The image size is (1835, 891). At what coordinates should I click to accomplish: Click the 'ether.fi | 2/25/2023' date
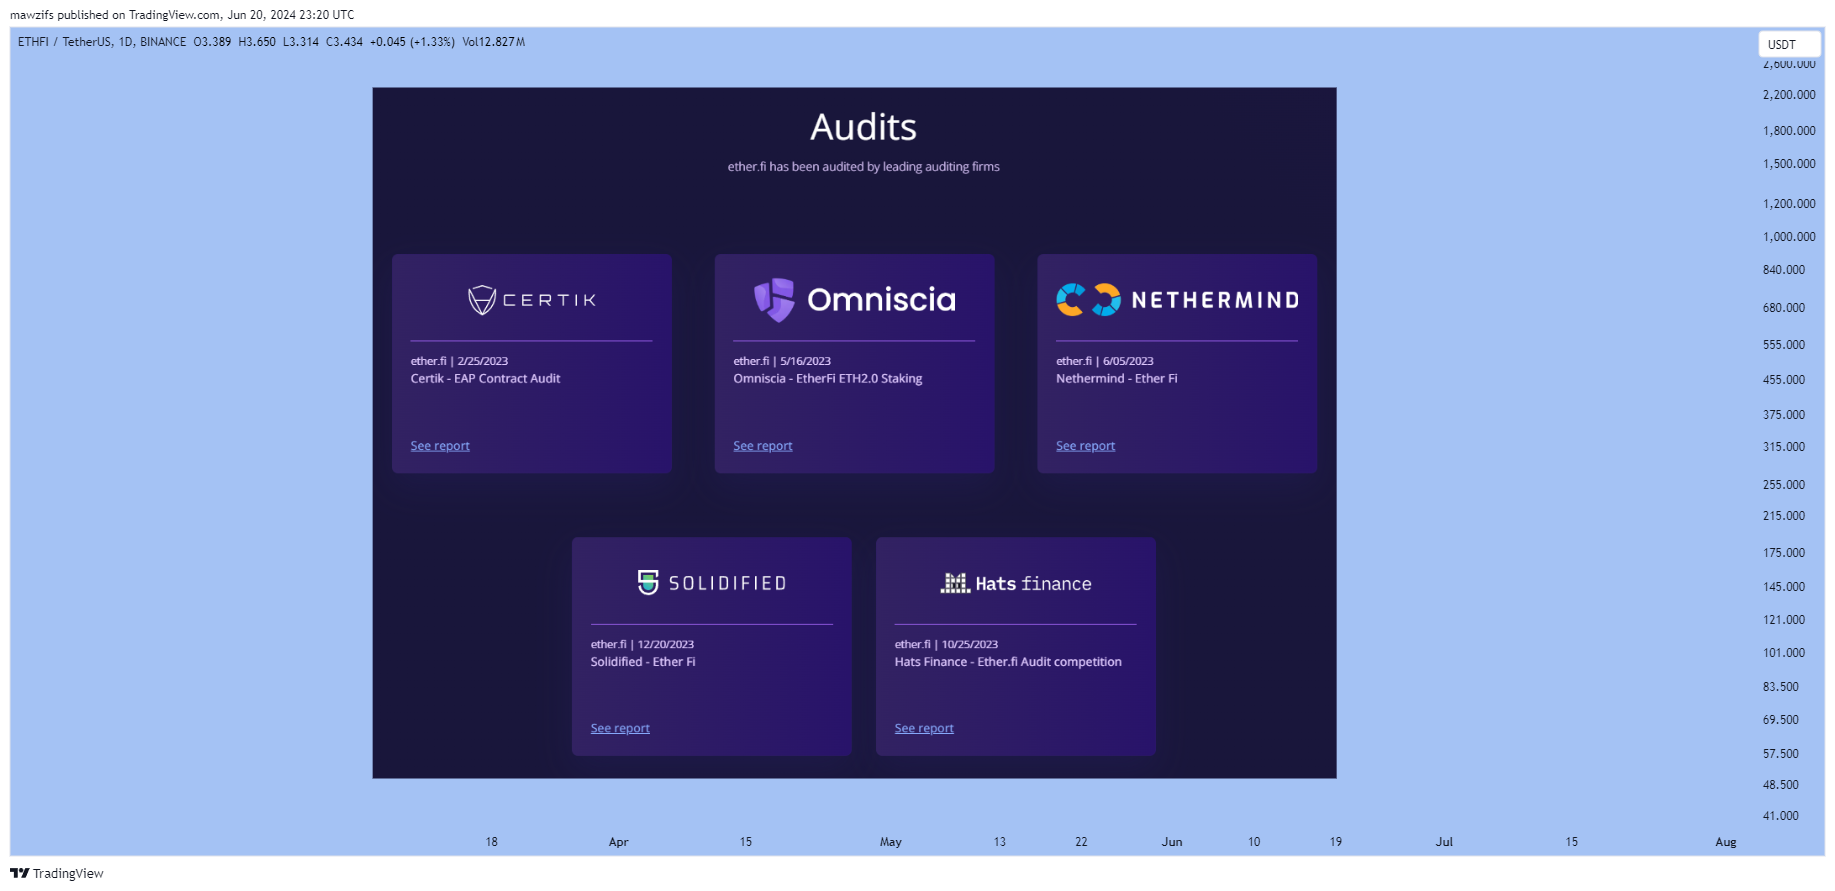click(x=459, y=361)
